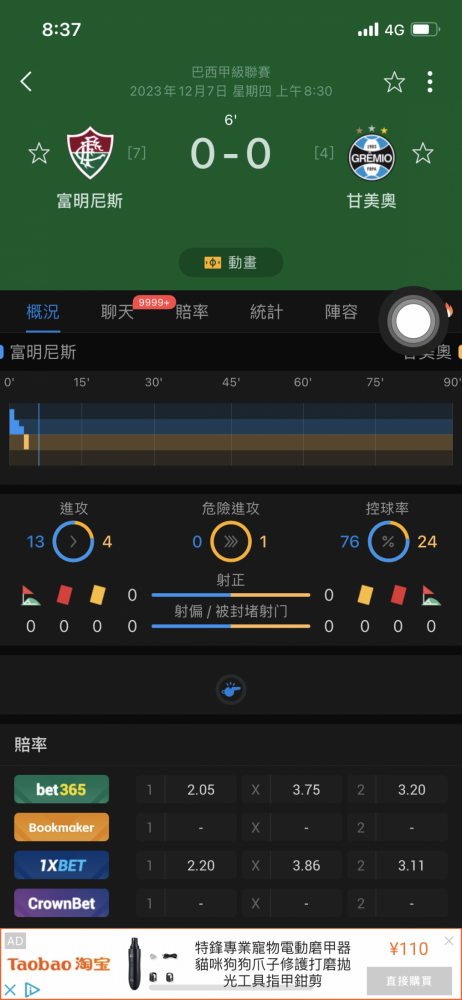Viewport: 462px width, 1000px height.
Task: Select 1XBET away win odds 3.11
Action: pyautogui.click(x=412, y=865)
